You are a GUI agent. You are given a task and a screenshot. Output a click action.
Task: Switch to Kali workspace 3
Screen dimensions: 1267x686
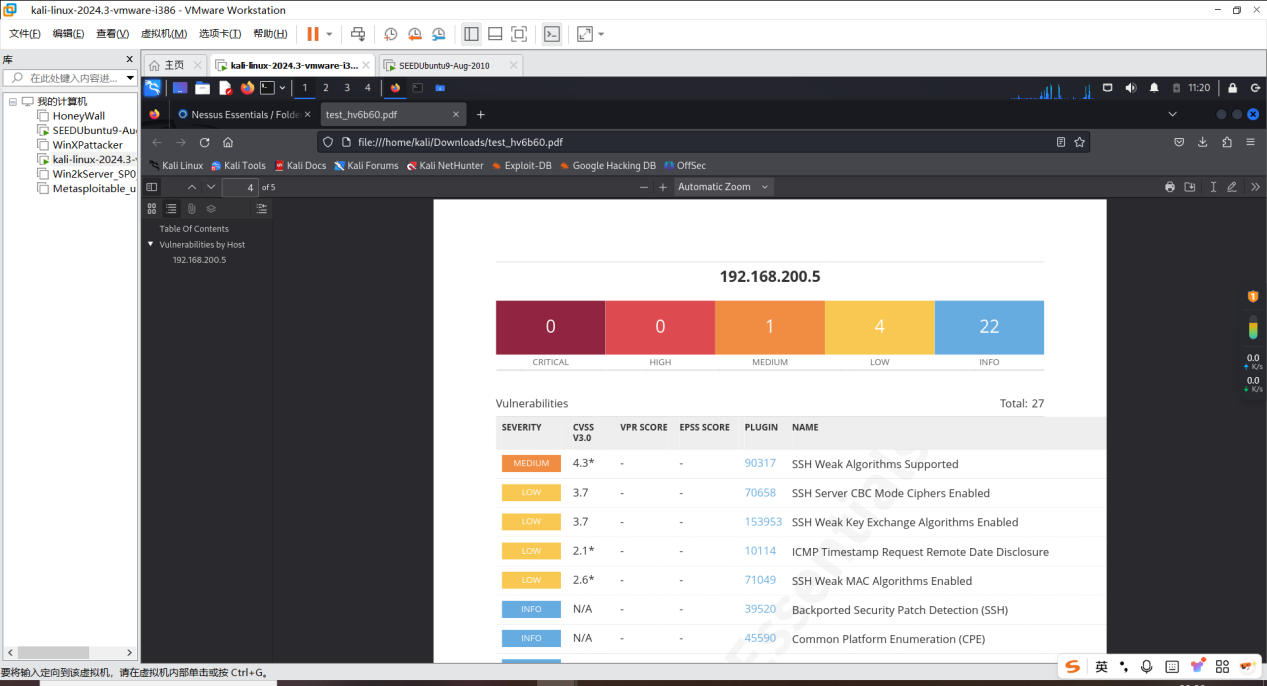click(x=347, y=88)
